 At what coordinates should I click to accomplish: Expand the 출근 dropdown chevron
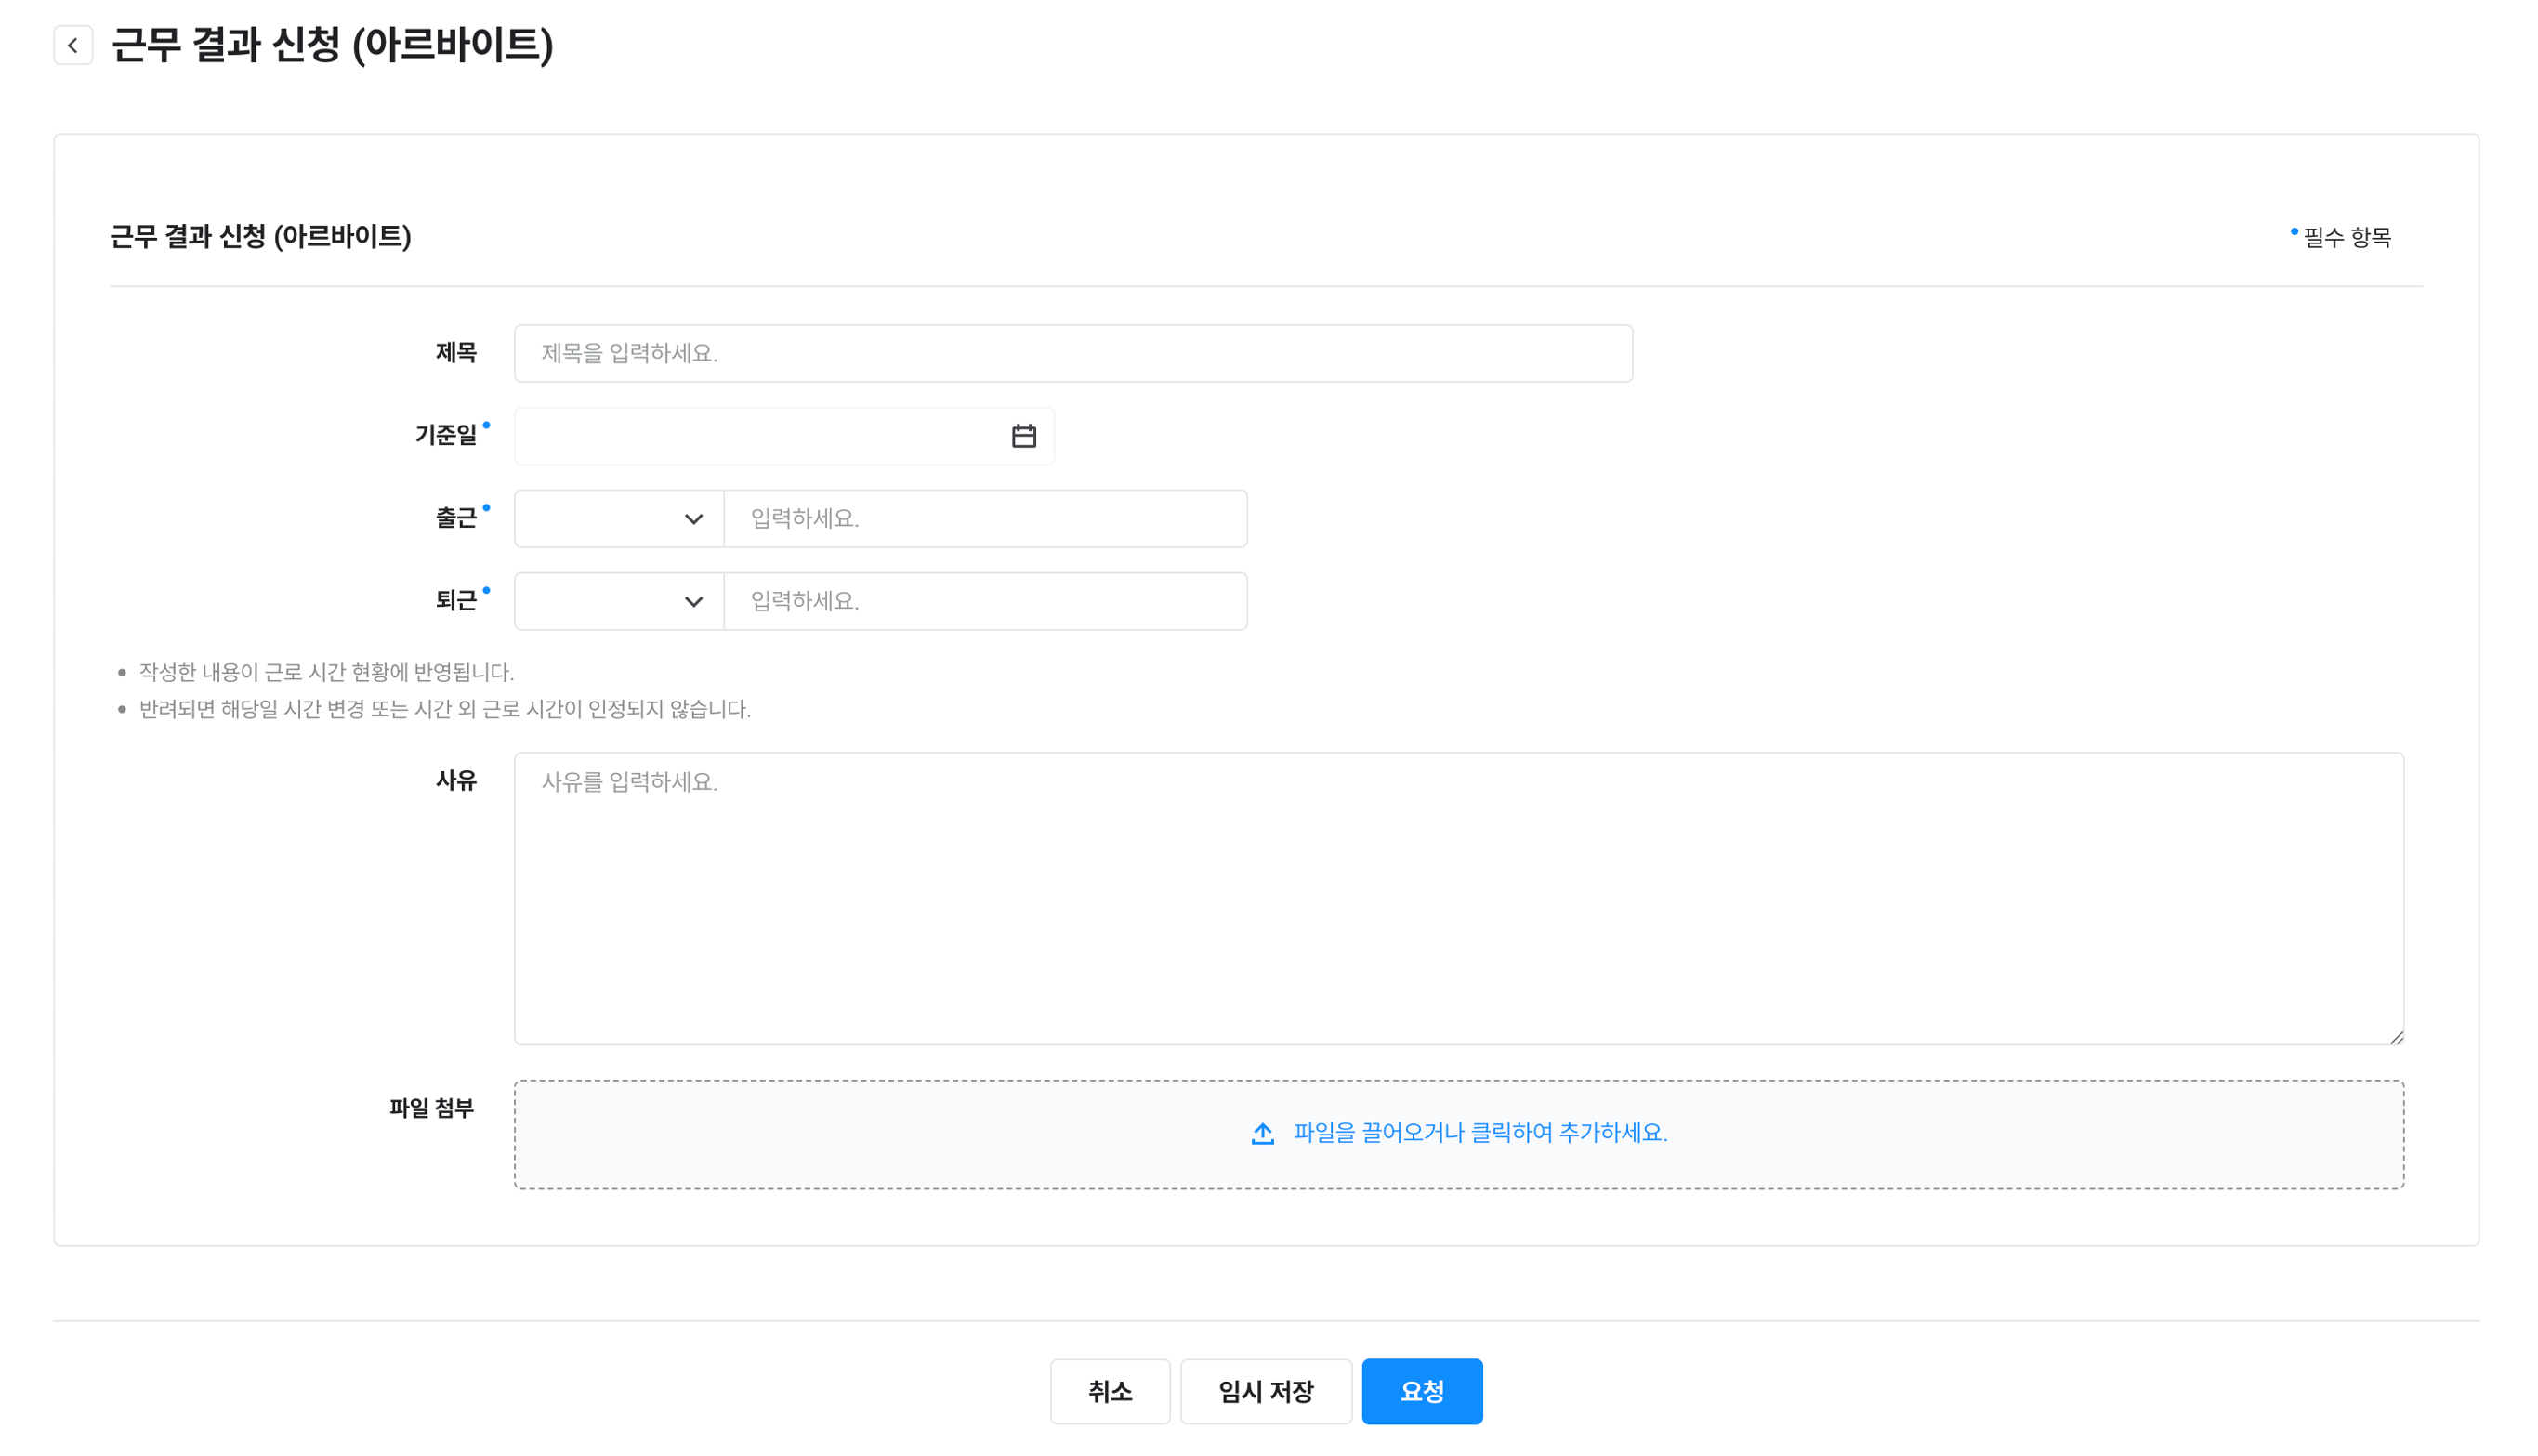tap(693, 519)
